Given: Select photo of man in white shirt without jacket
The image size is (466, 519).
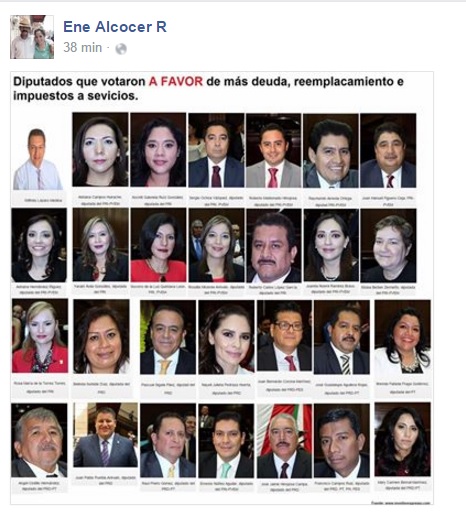Looking at the screenshot, I should 38,159.
